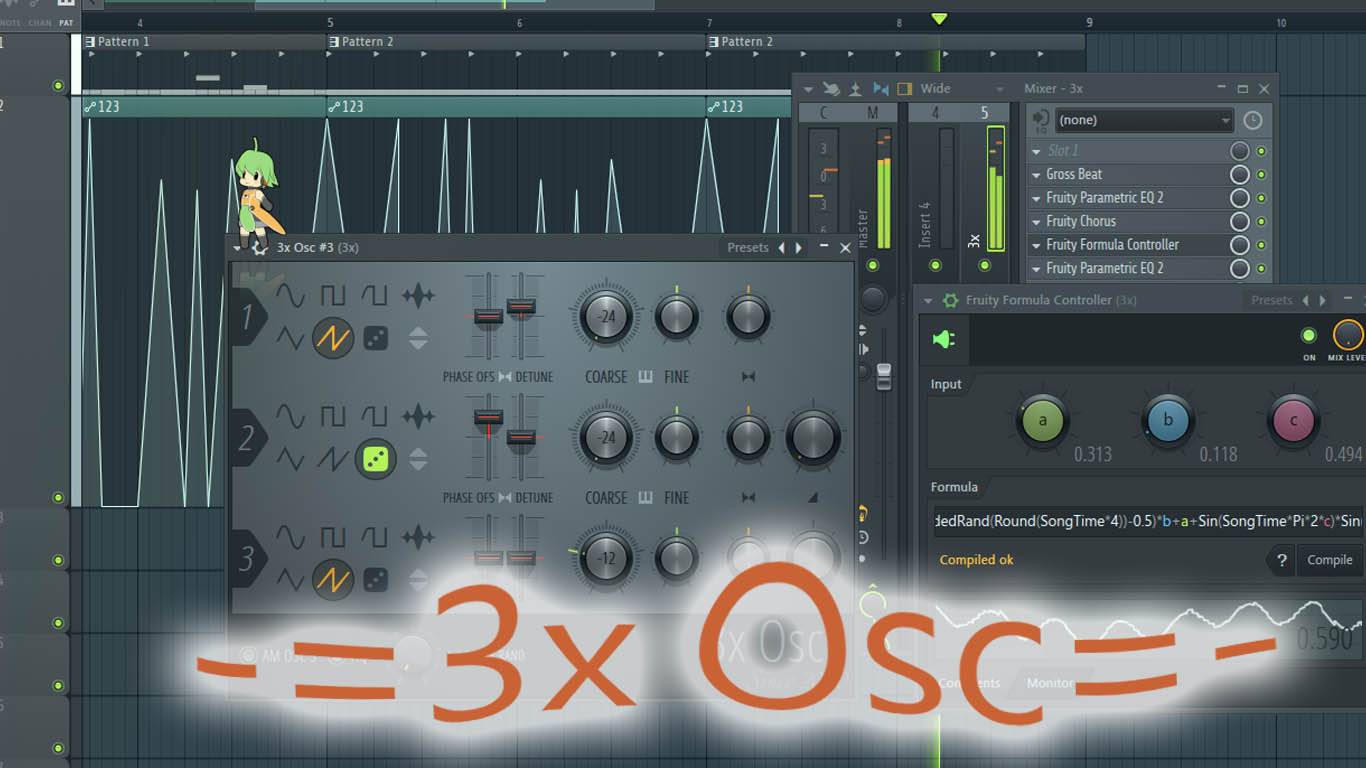Open mixer input (none) dropdown
The height and width of the screenshot is (768, 1366).
coord(1144,120)
